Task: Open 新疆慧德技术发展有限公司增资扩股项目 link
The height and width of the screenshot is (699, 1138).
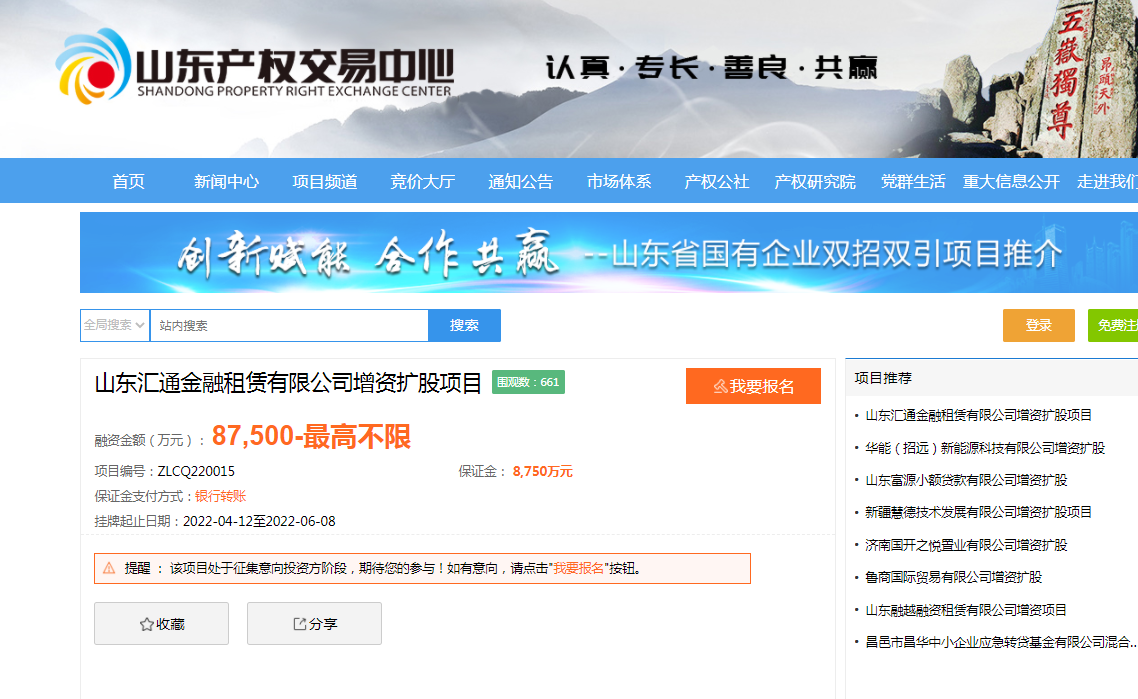Action: pos(978,512)
